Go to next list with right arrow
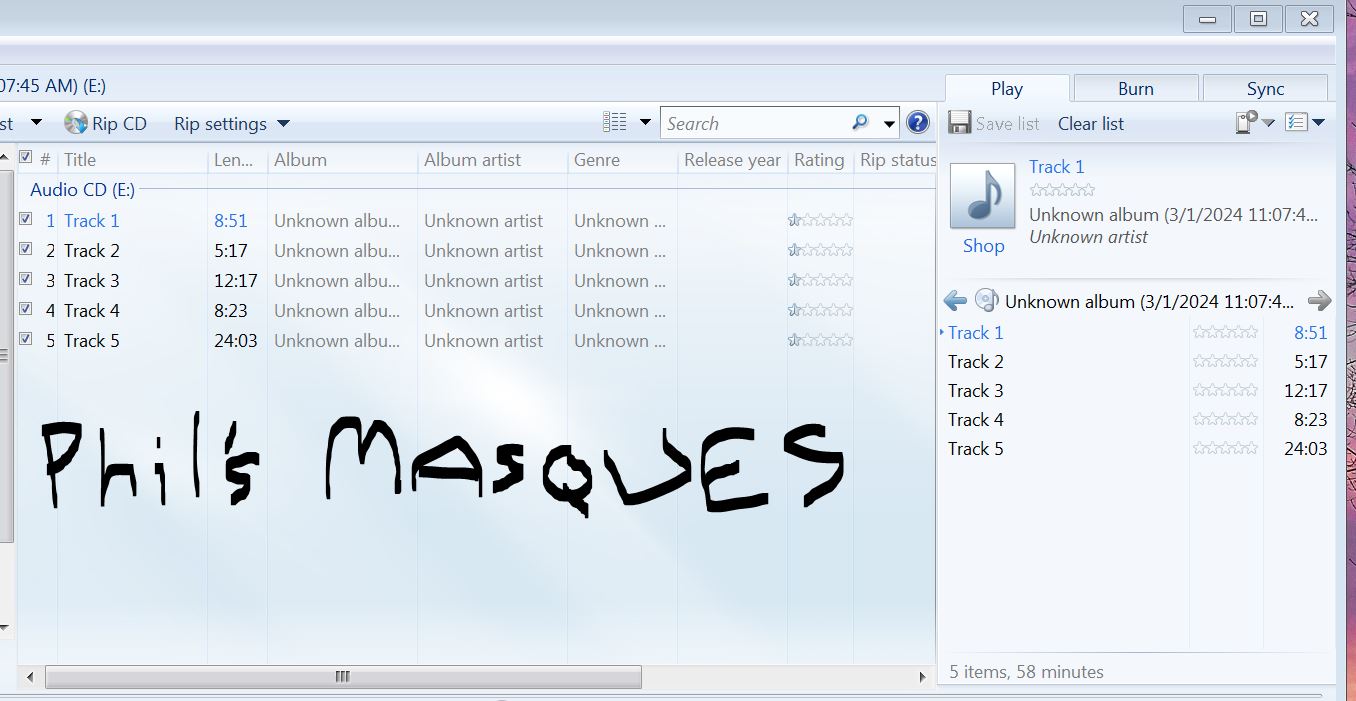The image size is (1356, 701). (1320, 301)
